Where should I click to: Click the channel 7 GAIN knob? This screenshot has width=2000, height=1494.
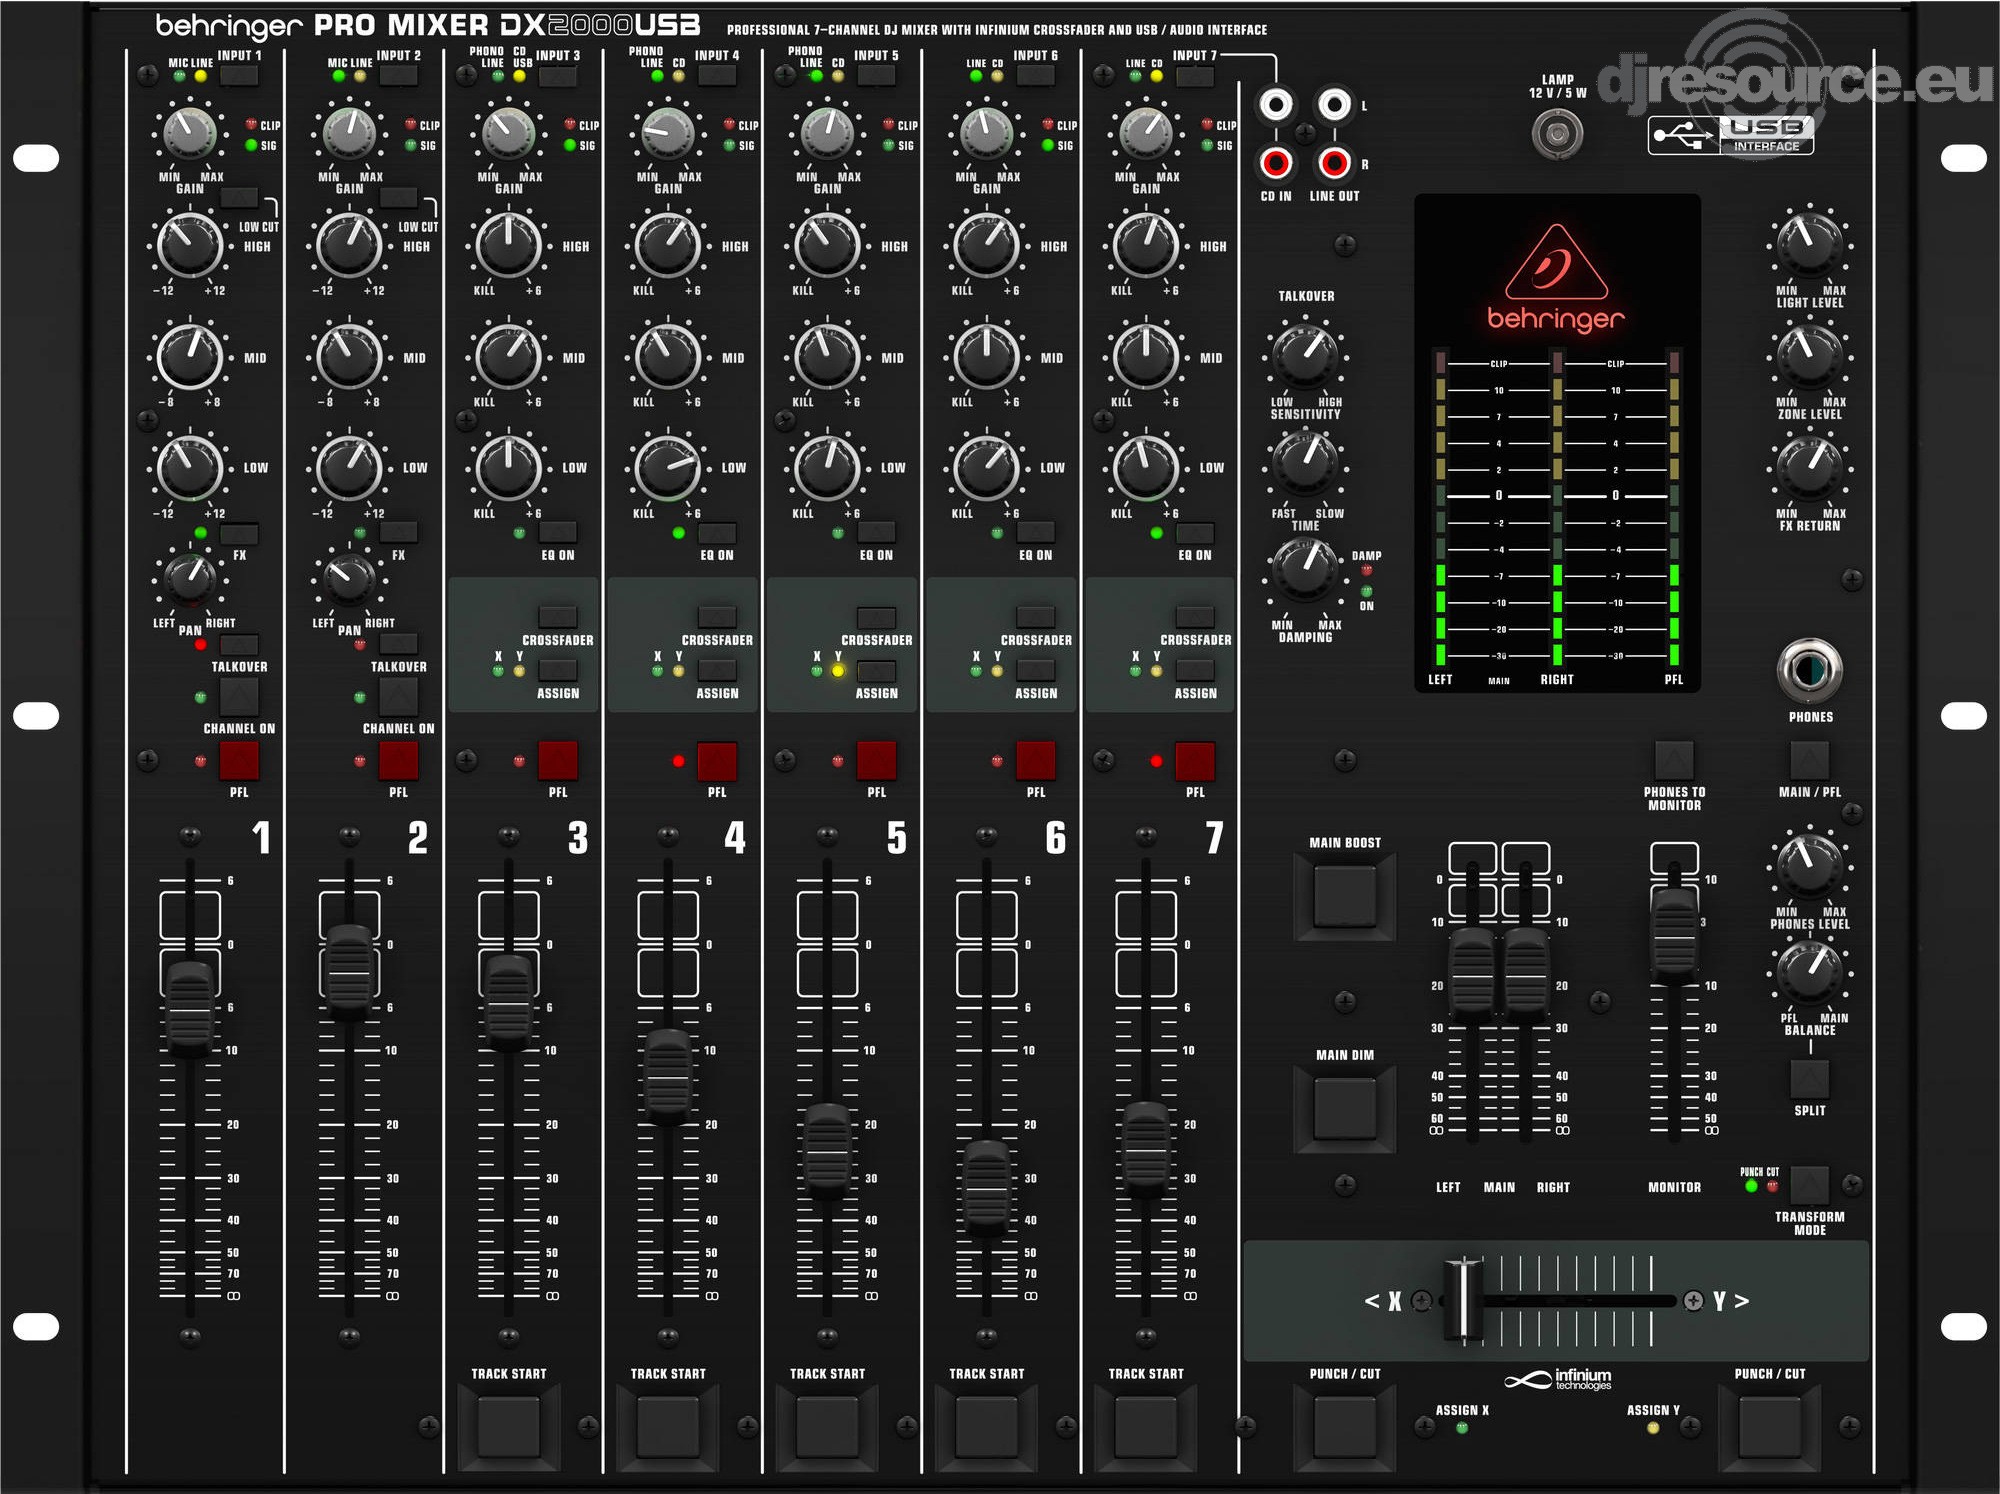click(x=1146, y=133)
